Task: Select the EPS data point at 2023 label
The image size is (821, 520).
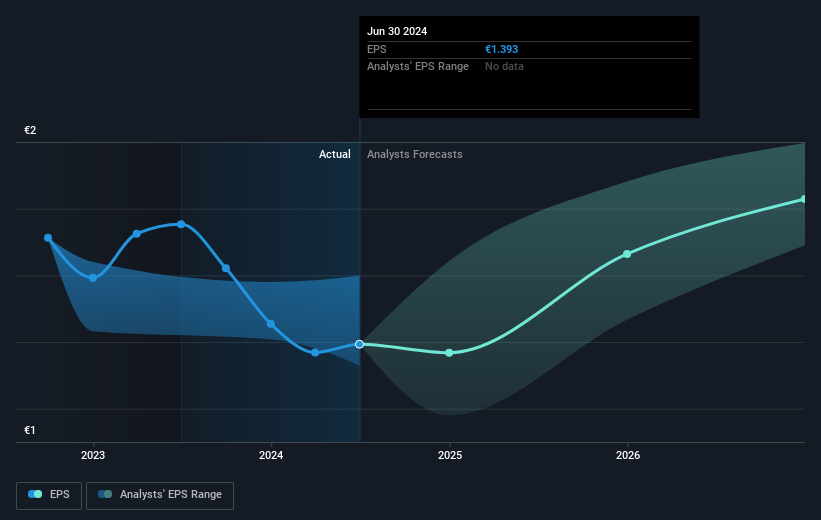Action: 93,278
